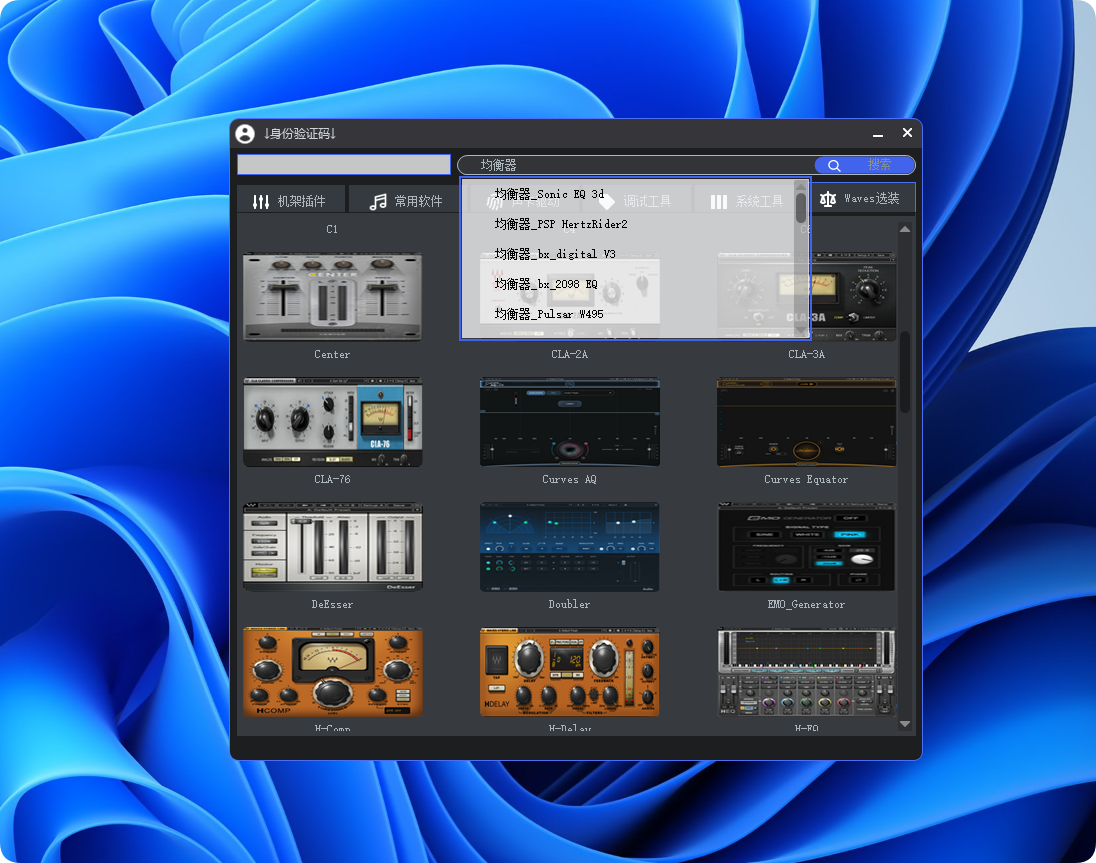Open the 机架插件 tab

(x=291, y=201)
